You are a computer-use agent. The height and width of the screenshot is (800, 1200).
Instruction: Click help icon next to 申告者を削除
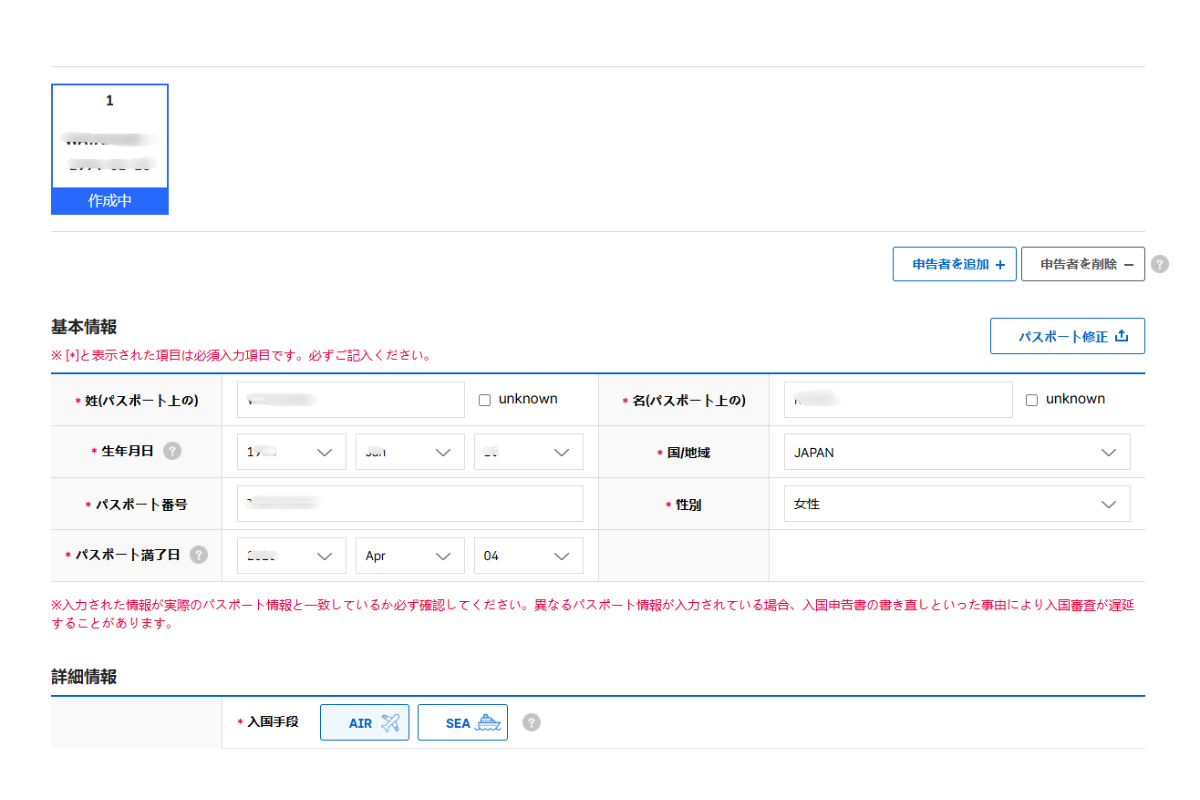(x=1159, y=265)
